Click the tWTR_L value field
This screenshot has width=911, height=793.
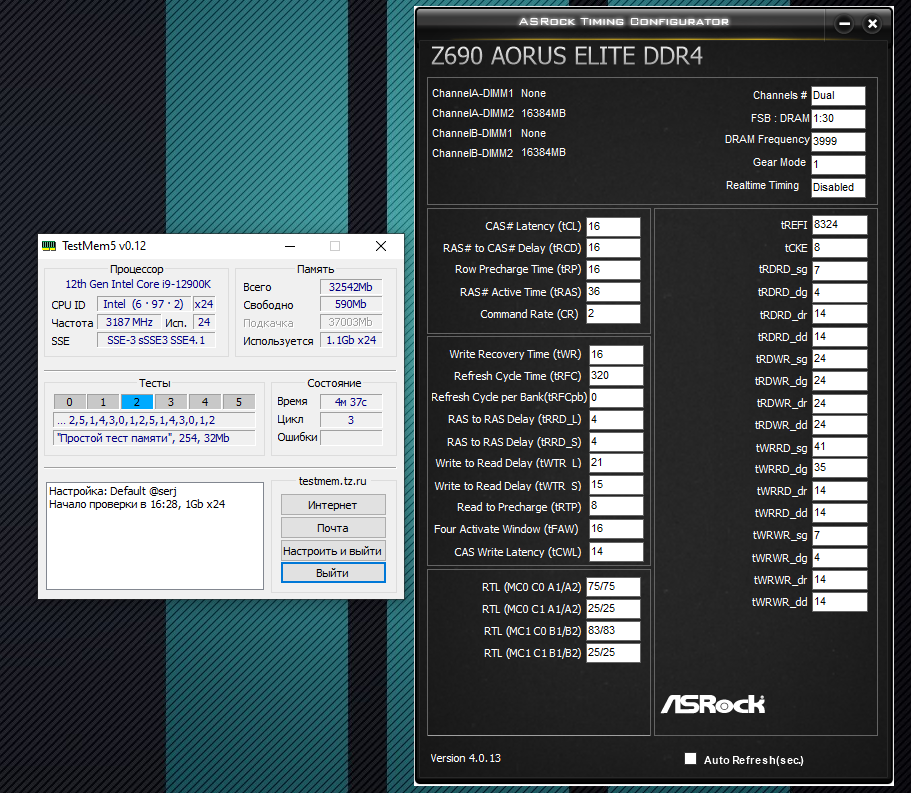click(616, 463)
